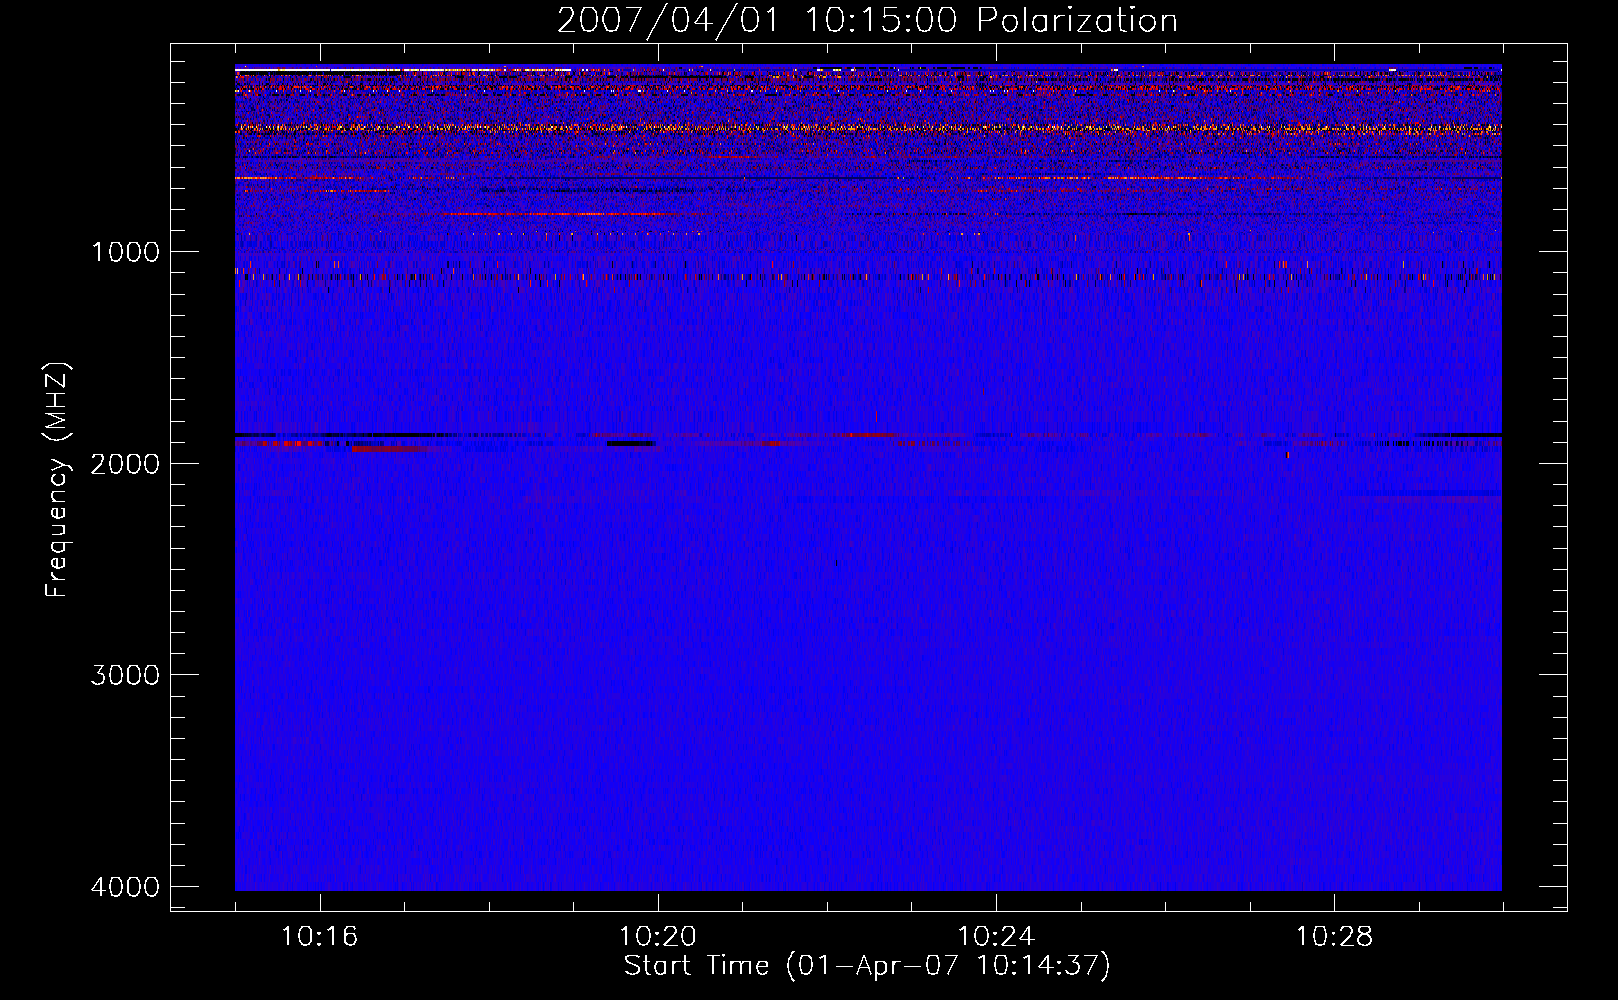1618x1000 pixels.
Task: Click the 1000 frequency tick label
Action: click(x=125, y=252)
